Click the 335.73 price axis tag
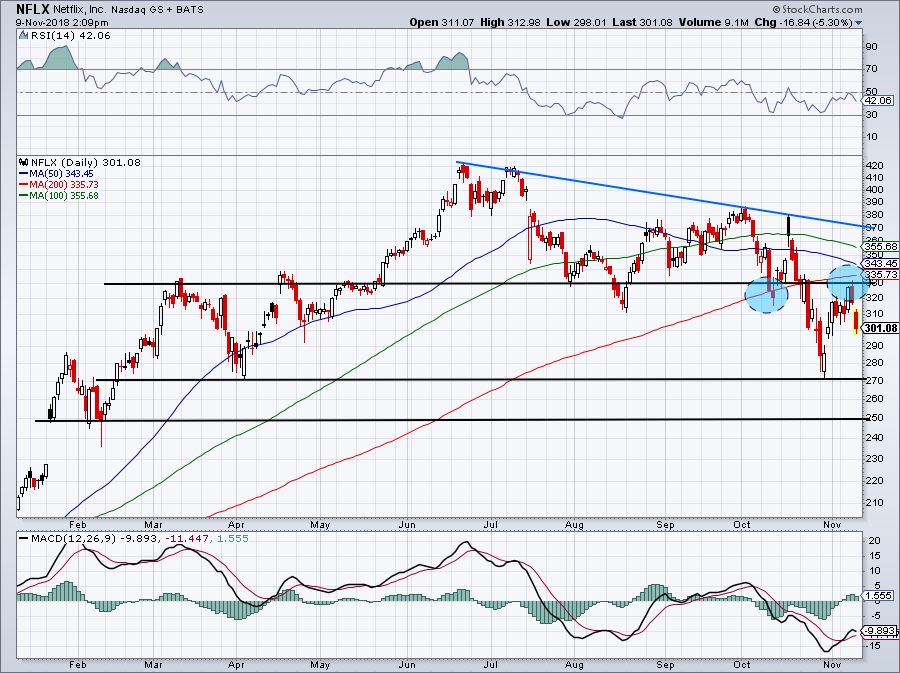900x673 pixels. click(880, 275)
